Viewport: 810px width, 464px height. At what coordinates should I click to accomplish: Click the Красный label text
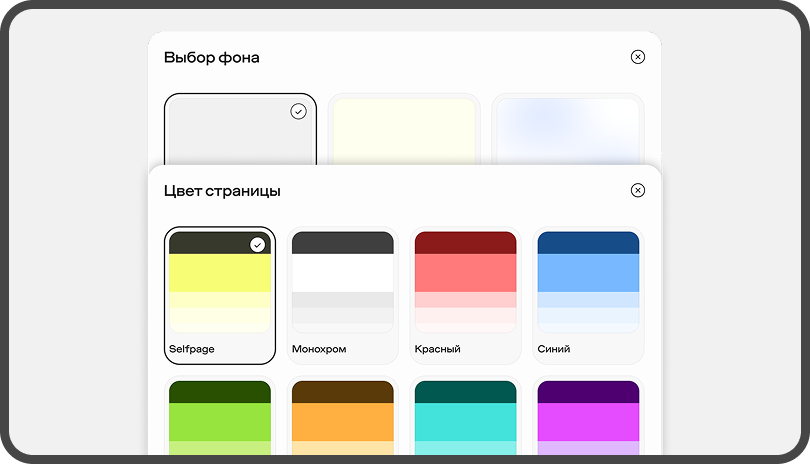(x=438, y=349)
